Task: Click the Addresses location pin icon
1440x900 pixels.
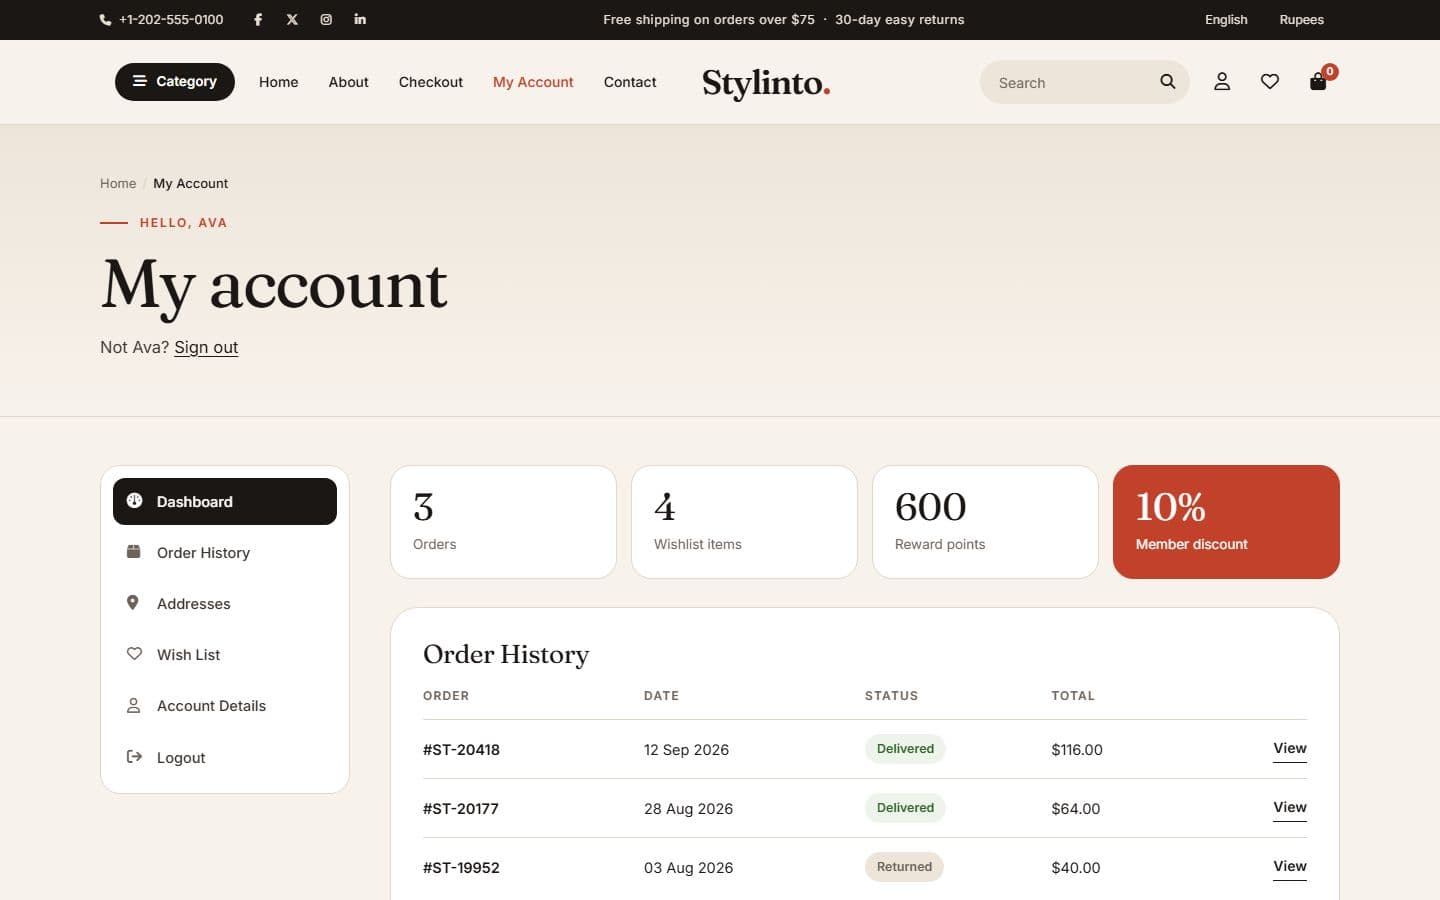Action: click(x=133, y=603)
